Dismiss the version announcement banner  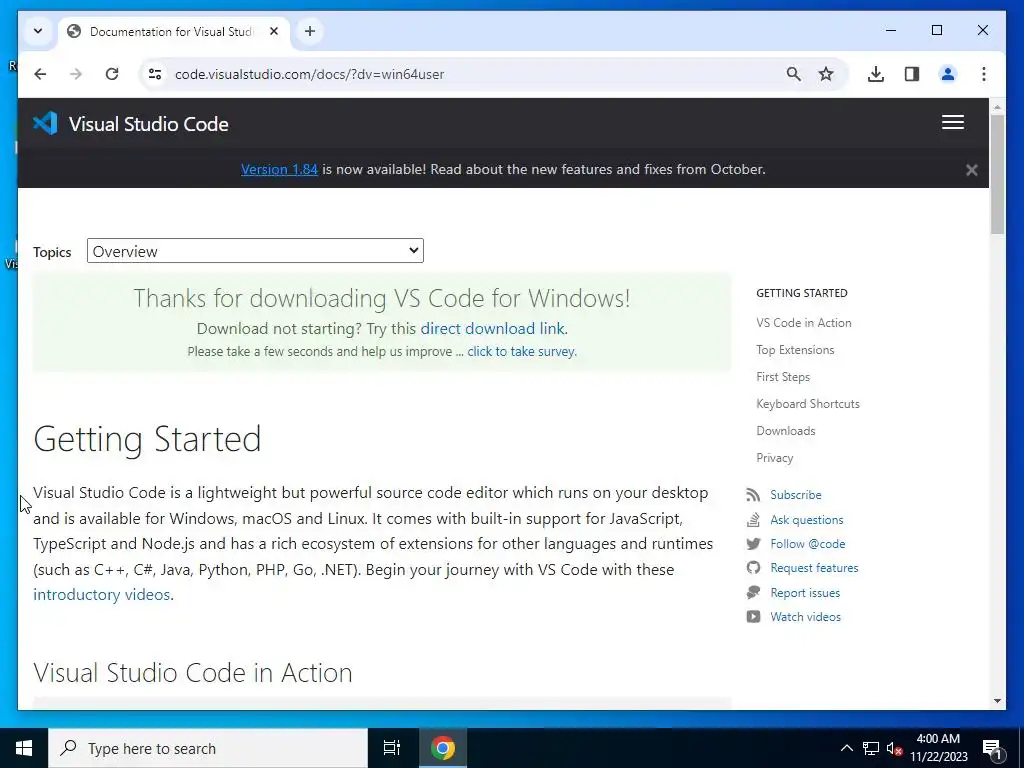971,170
